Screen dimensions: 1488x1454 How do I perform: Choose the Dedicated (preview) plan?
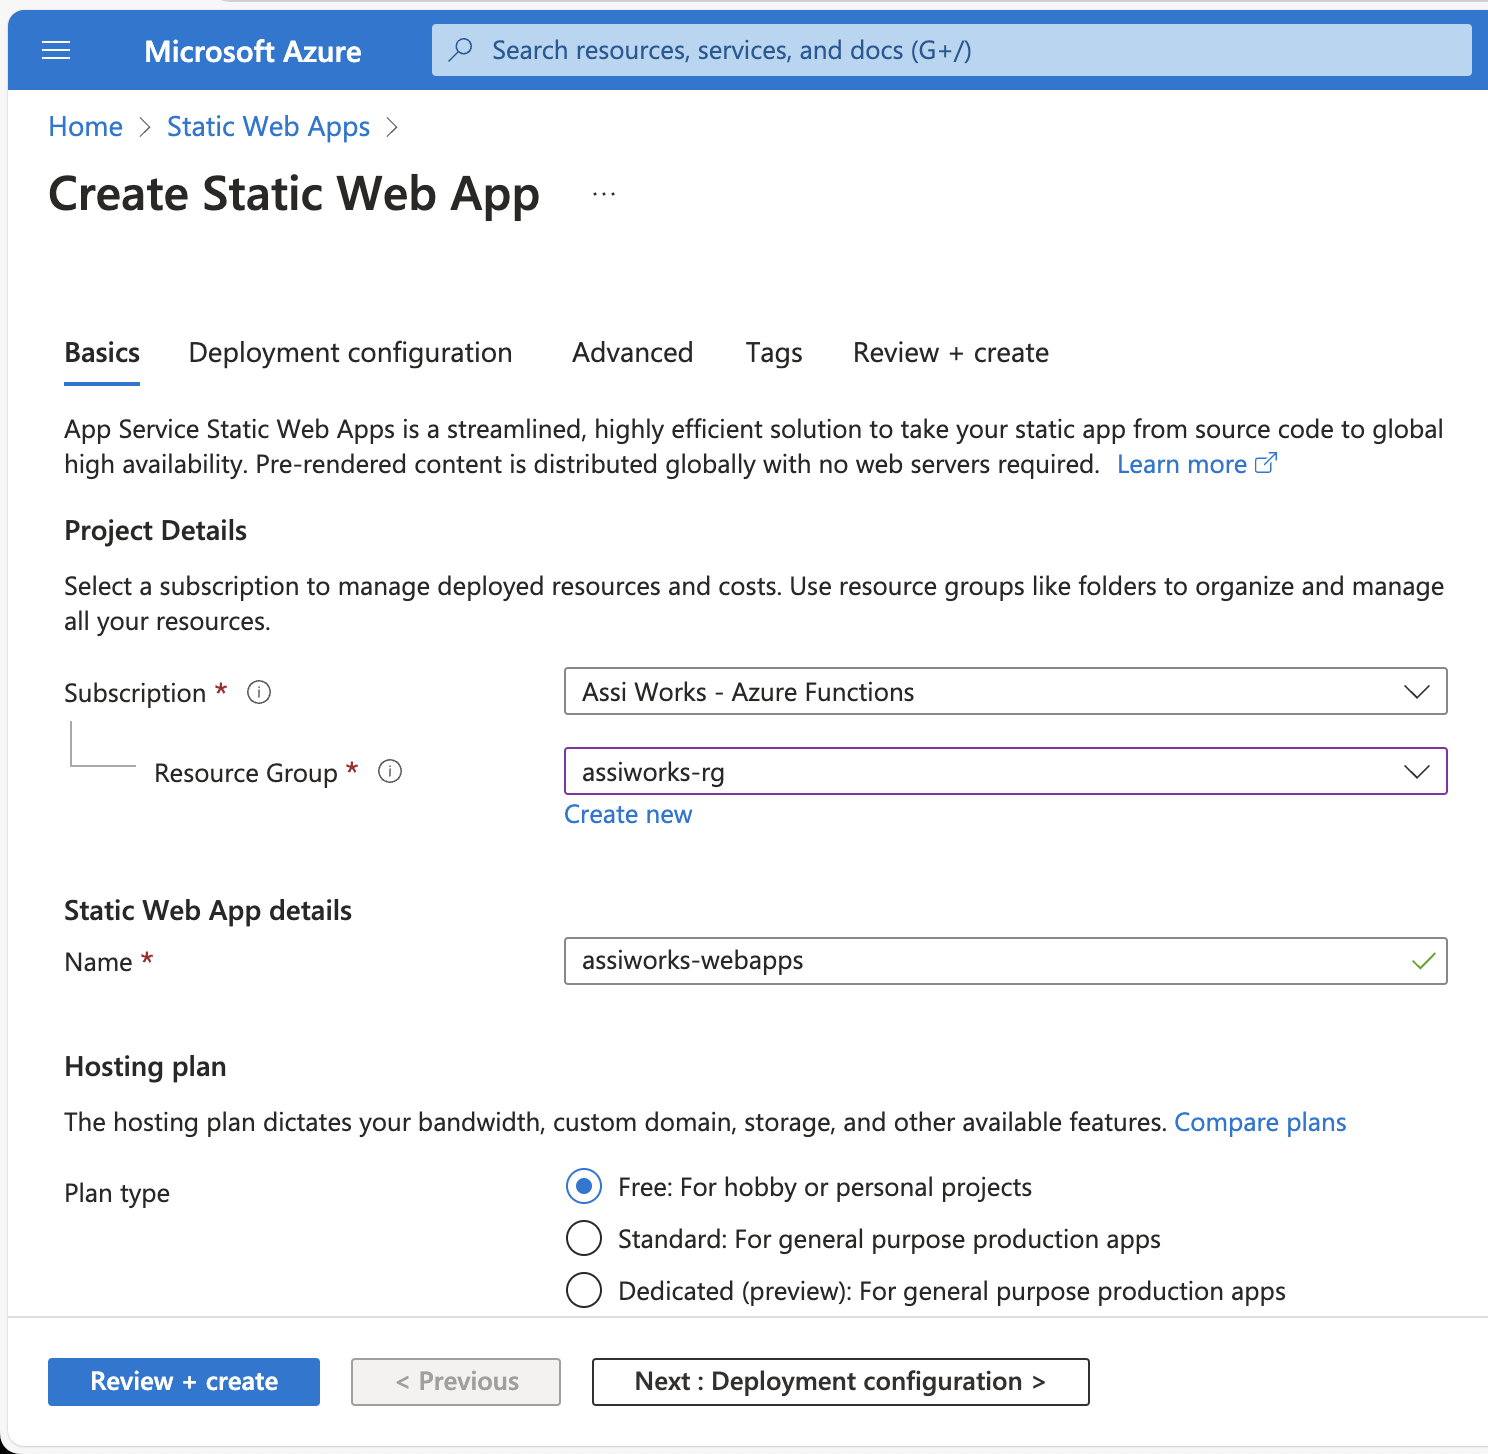point(584,1290)
